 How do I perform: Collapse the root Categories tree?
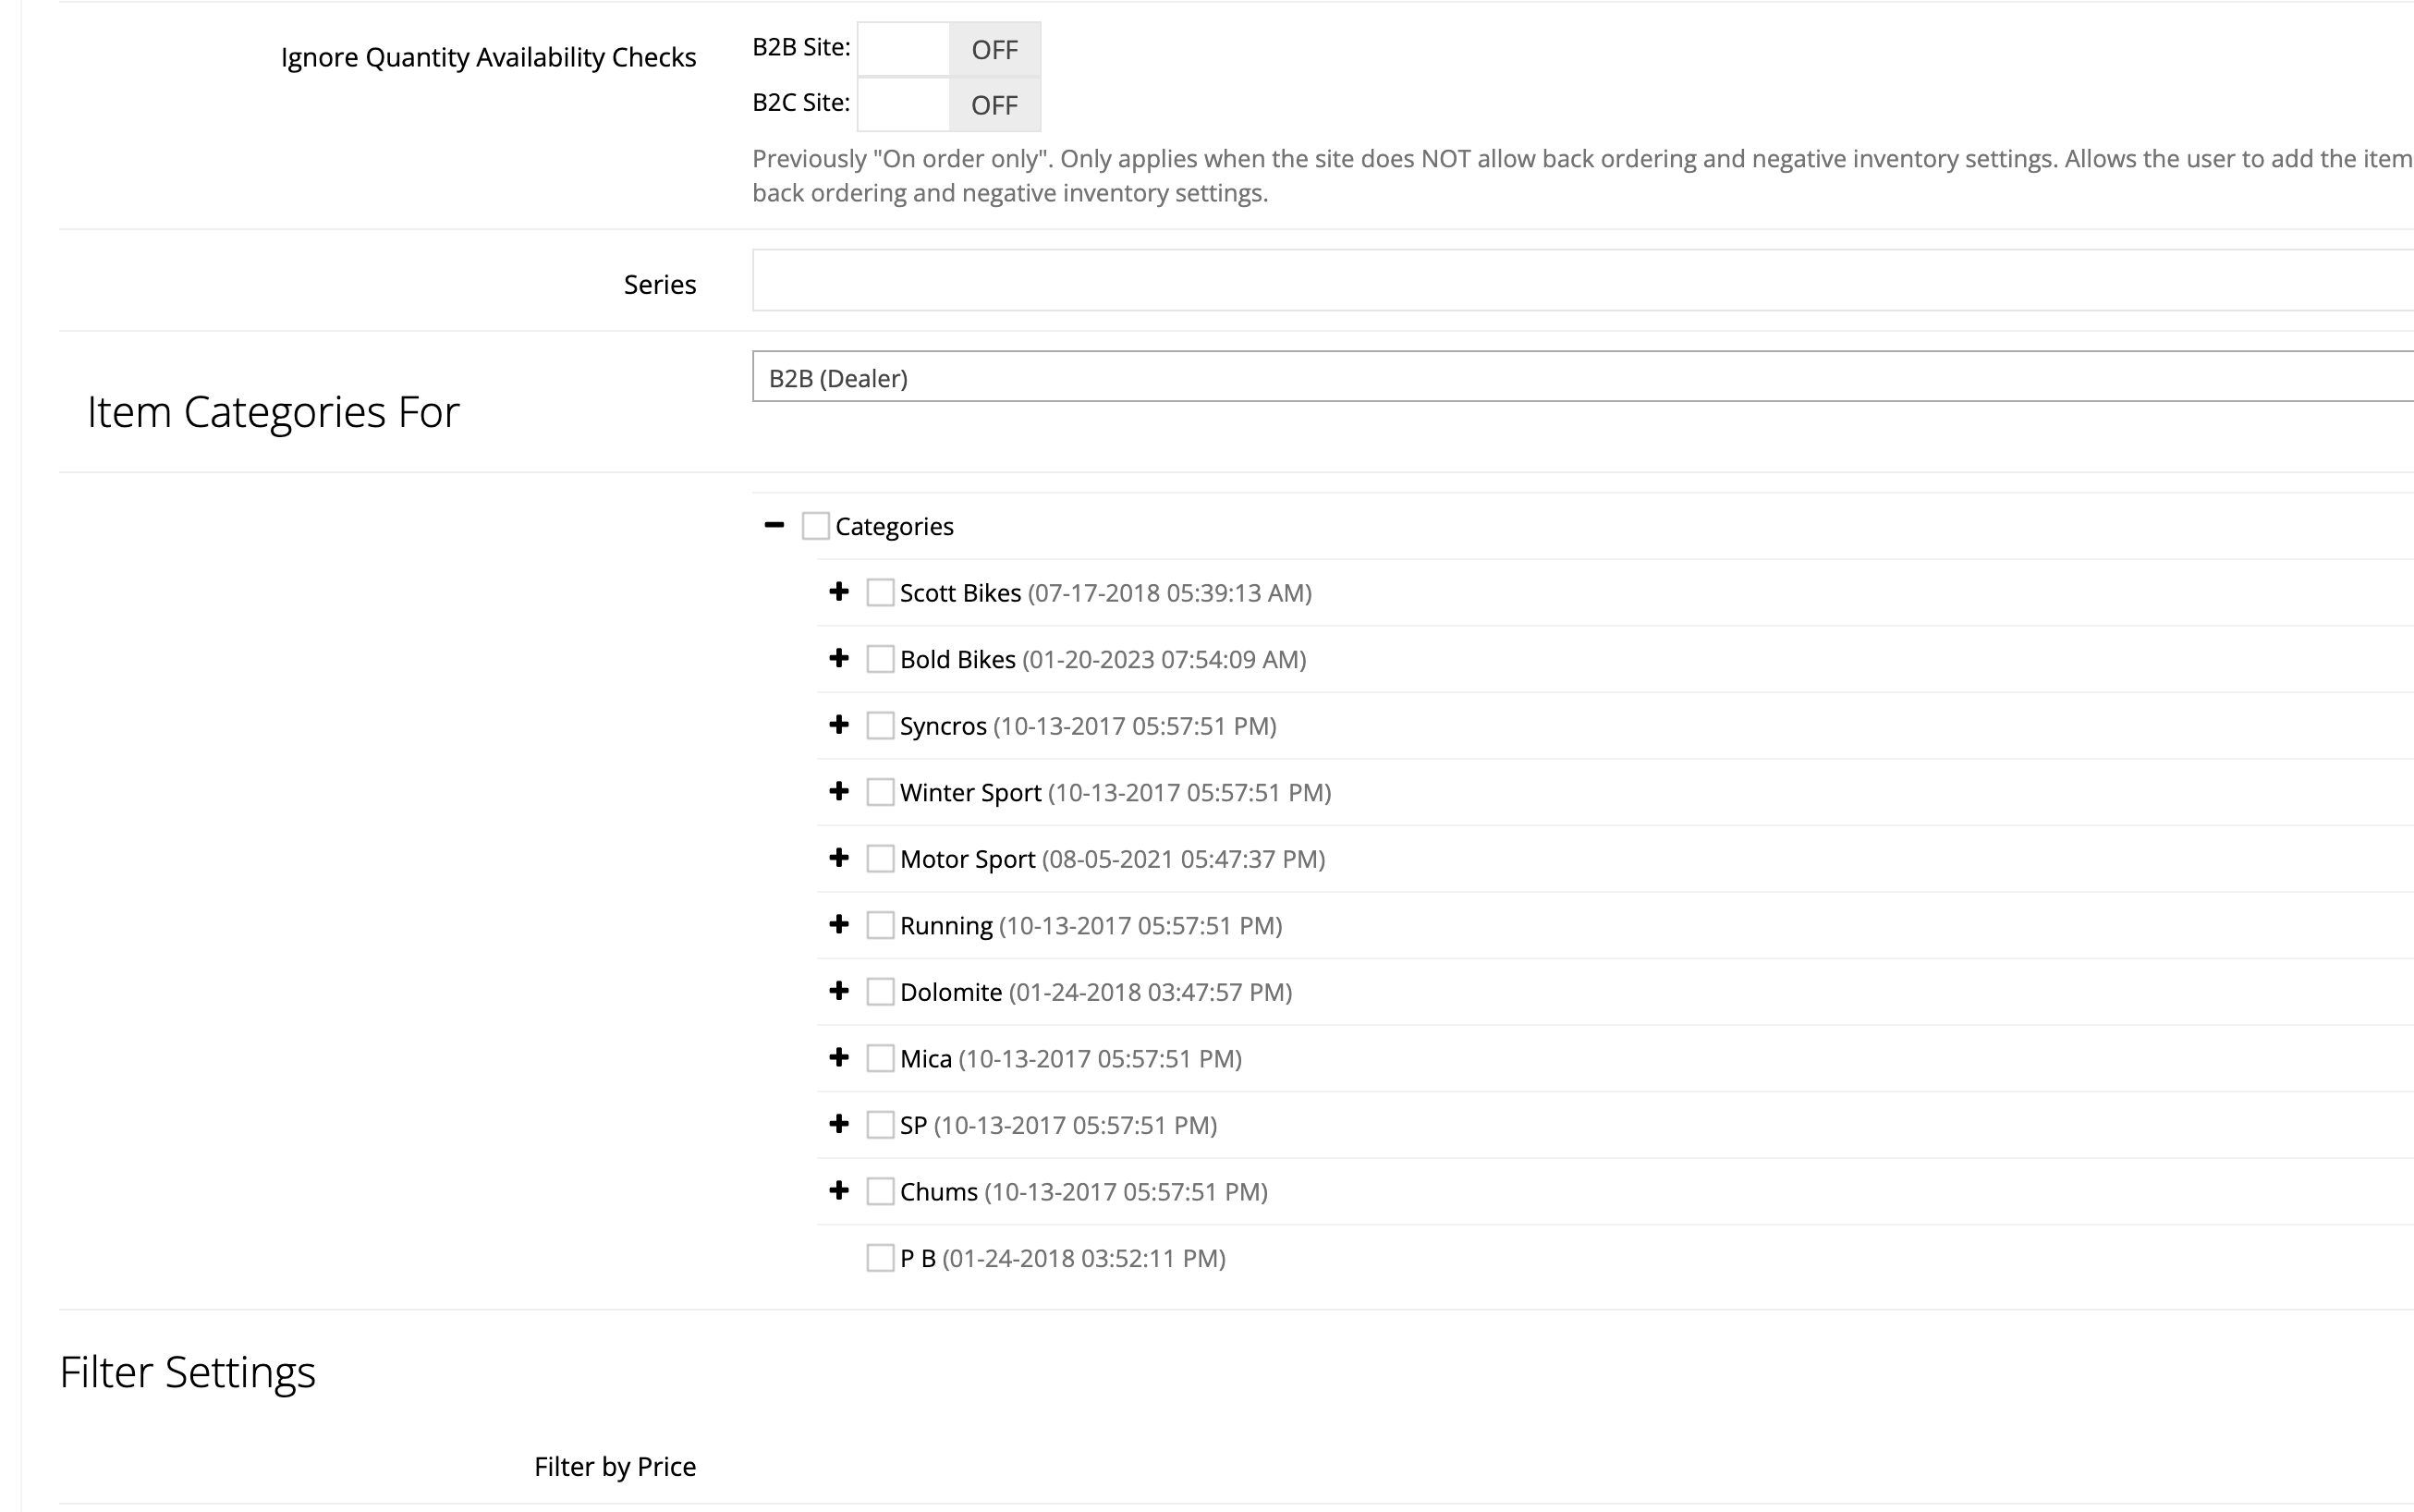coord(774,525)
